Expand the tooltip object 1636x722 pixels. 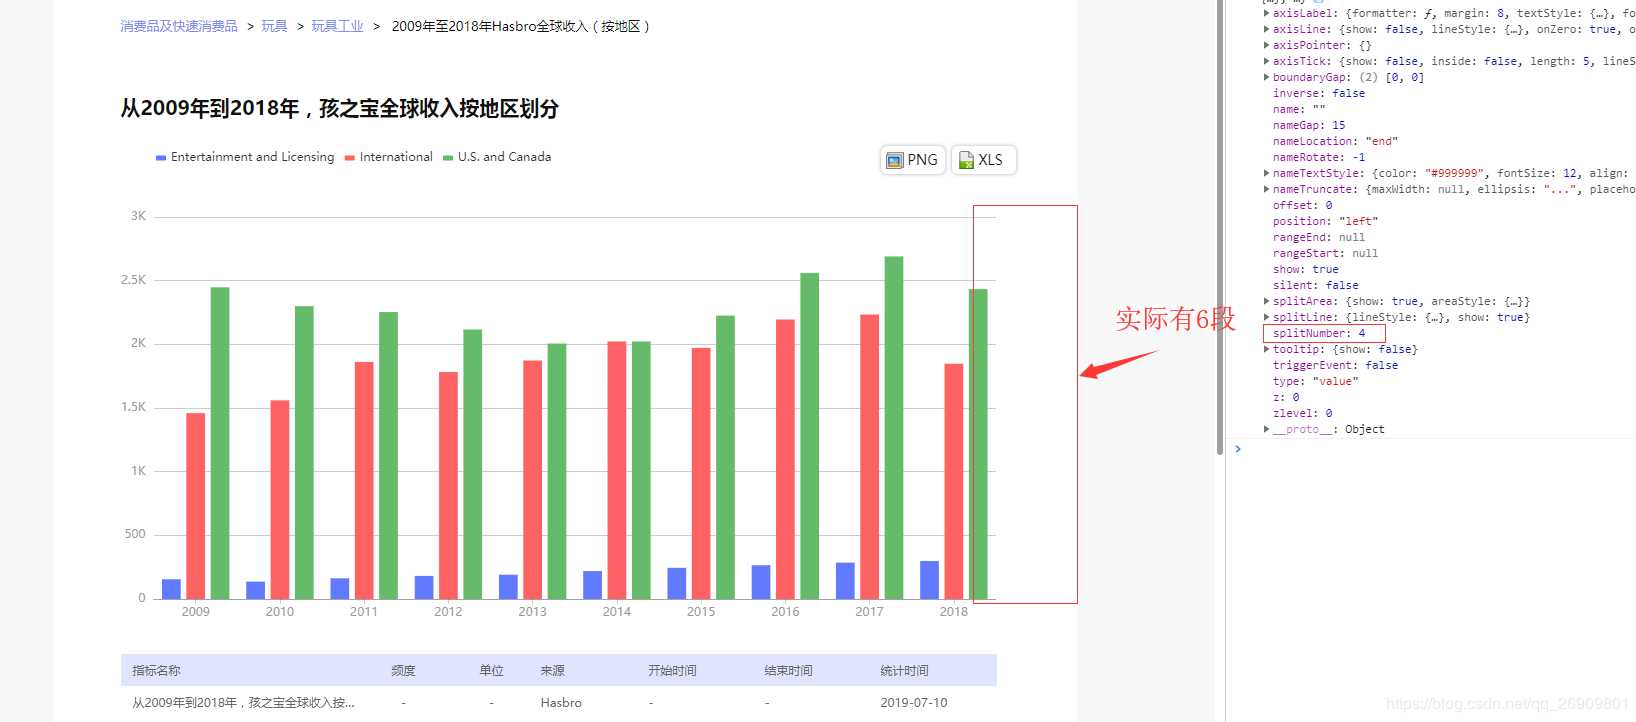click(x=1267, y=349)
